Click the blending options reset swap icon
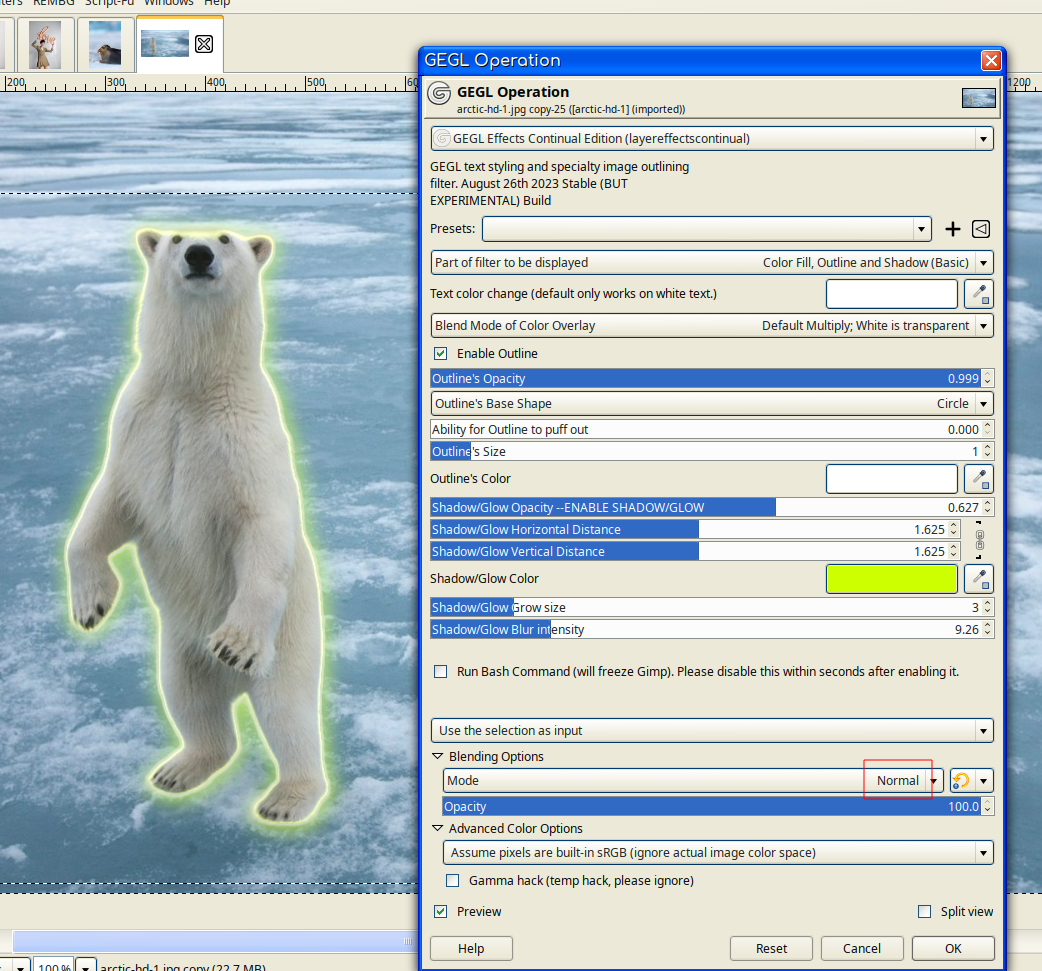 (x=961, y=780)
